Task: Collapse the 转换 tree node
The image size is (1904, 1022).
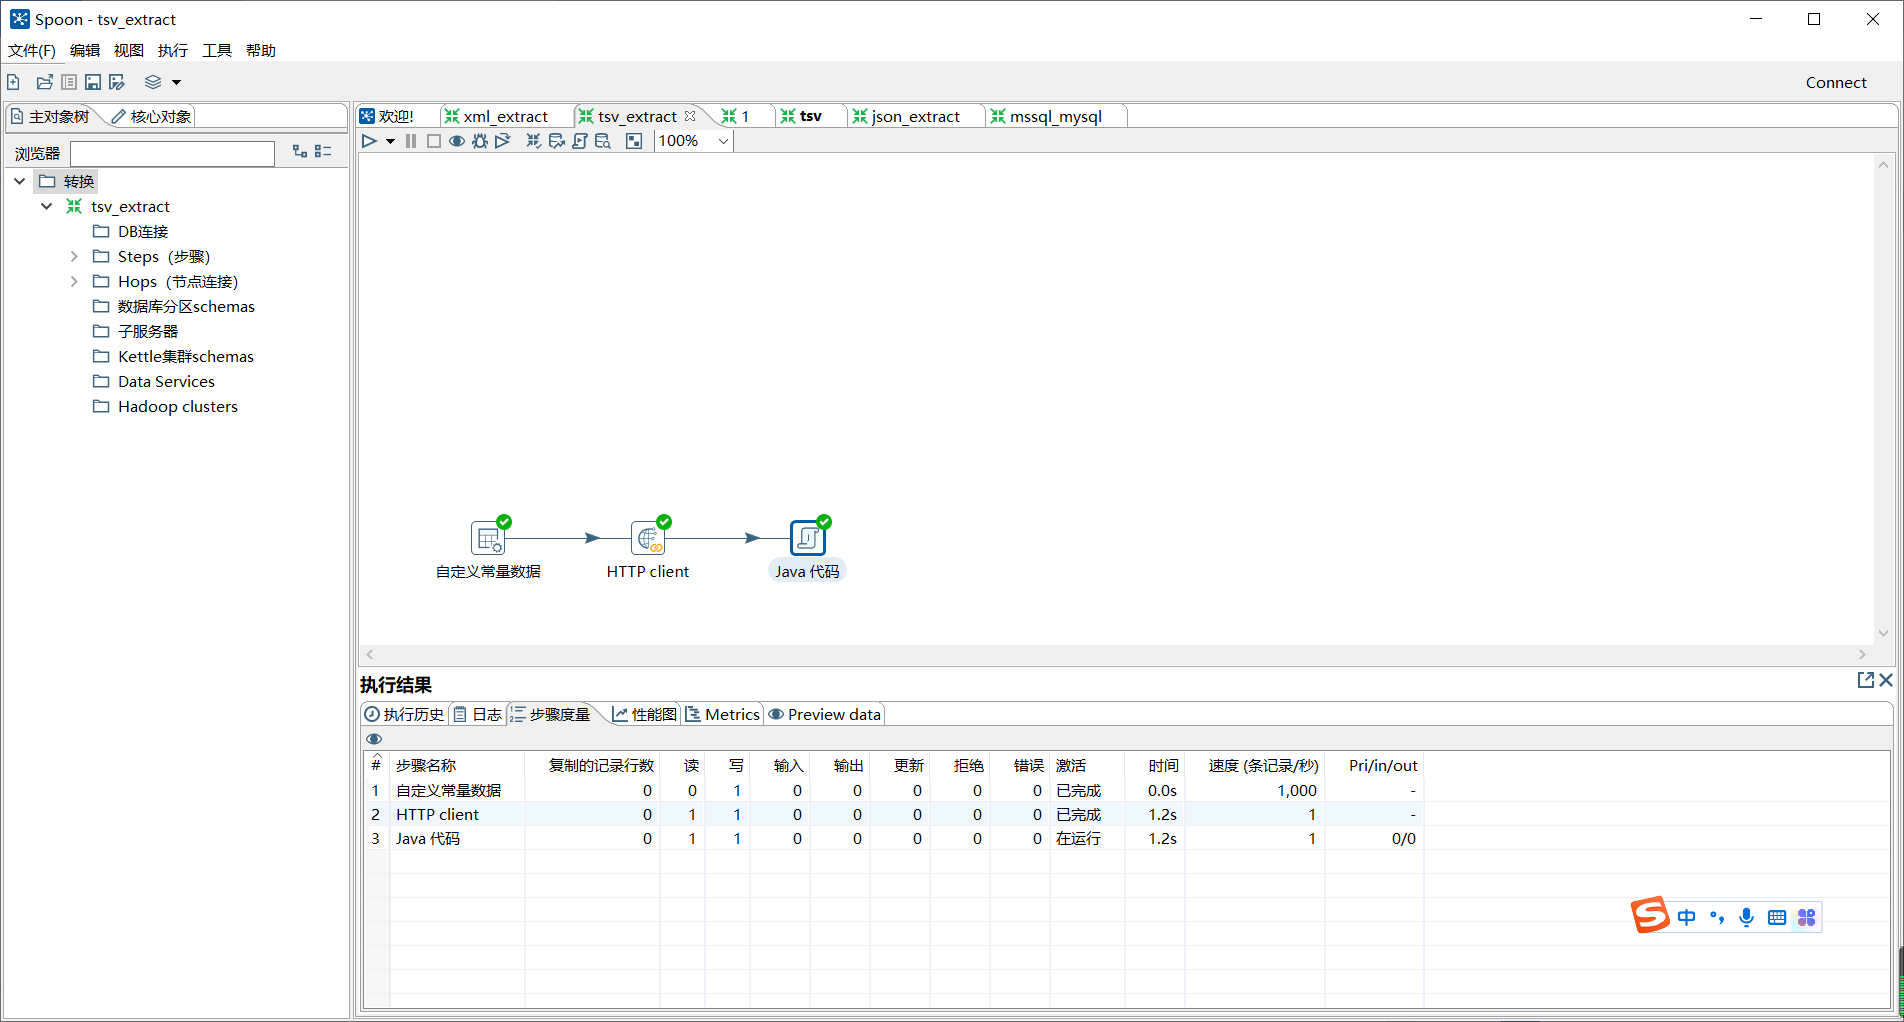Action: 20,181
